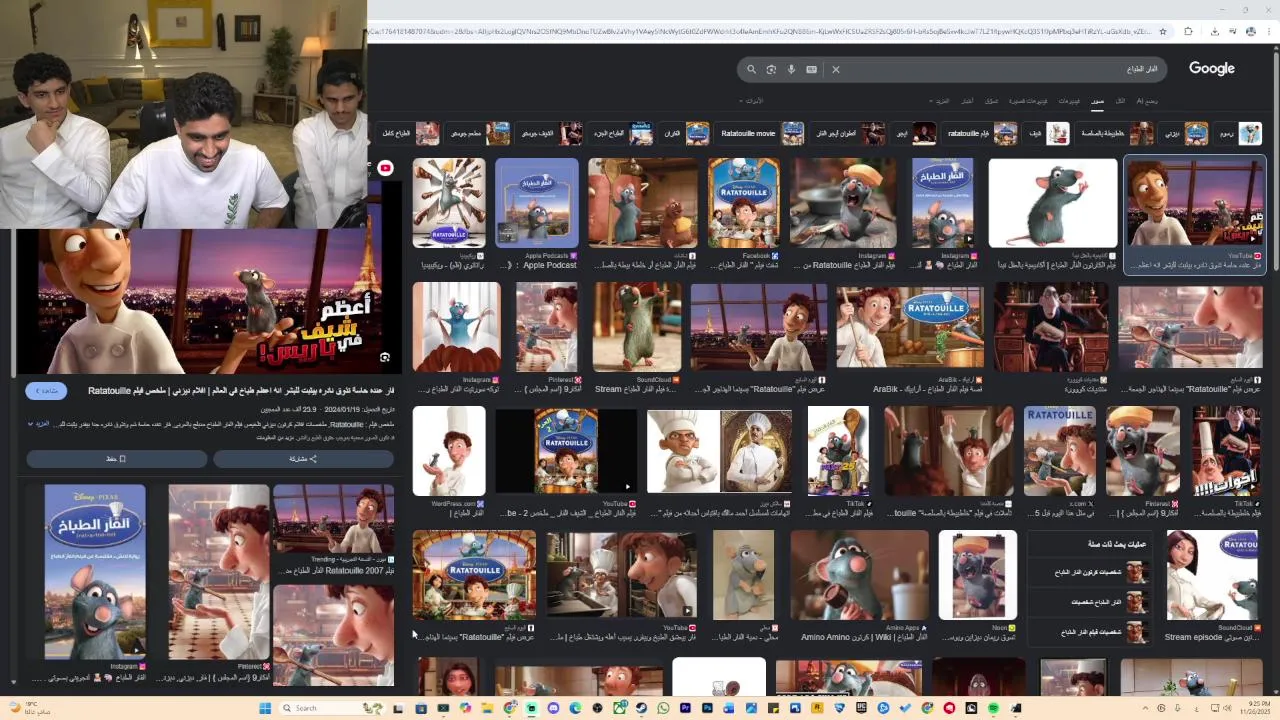The image size is (1280, 720).
Task: Open the Apple Podcast image result
Action: click(x=537, y=203)
